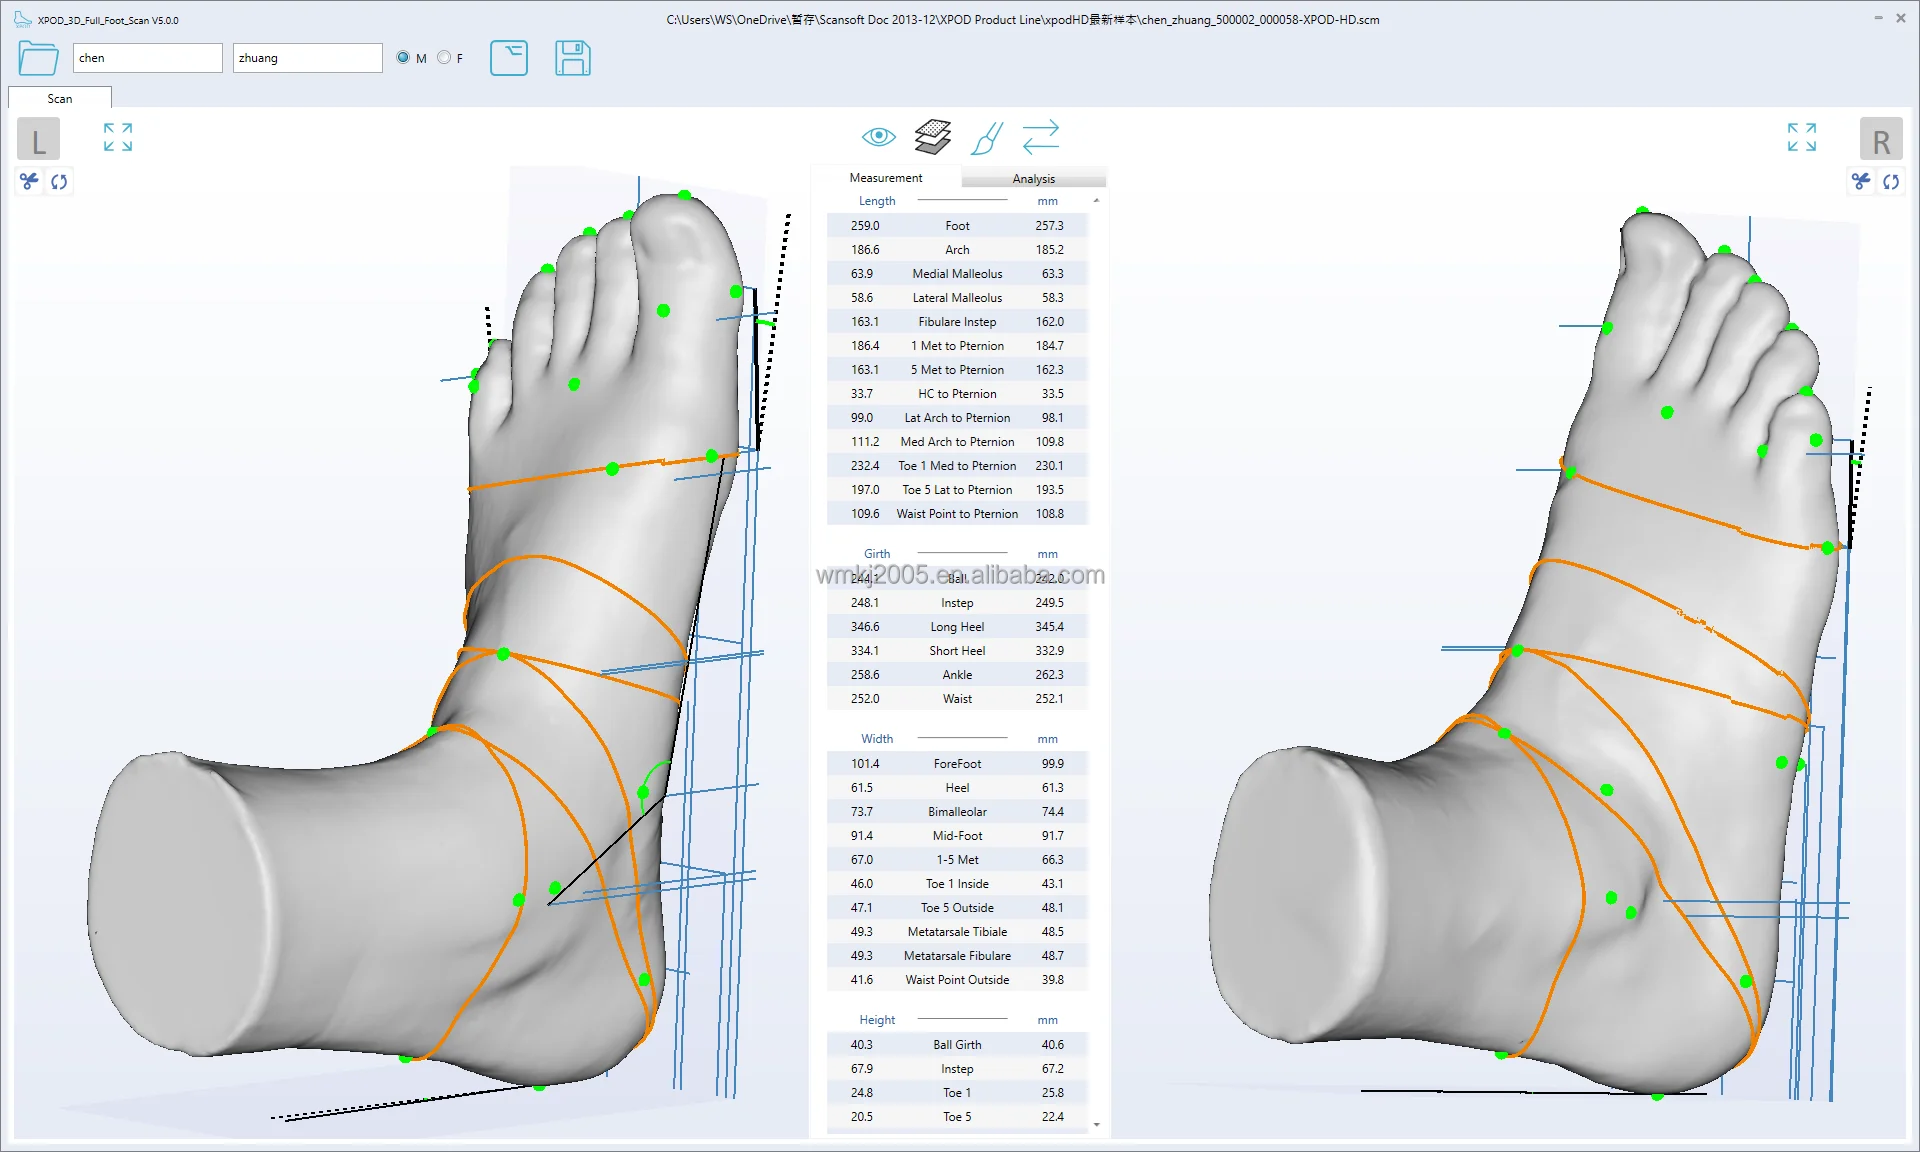Image resolution: width=1920 pixels, height=1152 pixels.
Task: Select the Instep girth row
Action: 957,603
